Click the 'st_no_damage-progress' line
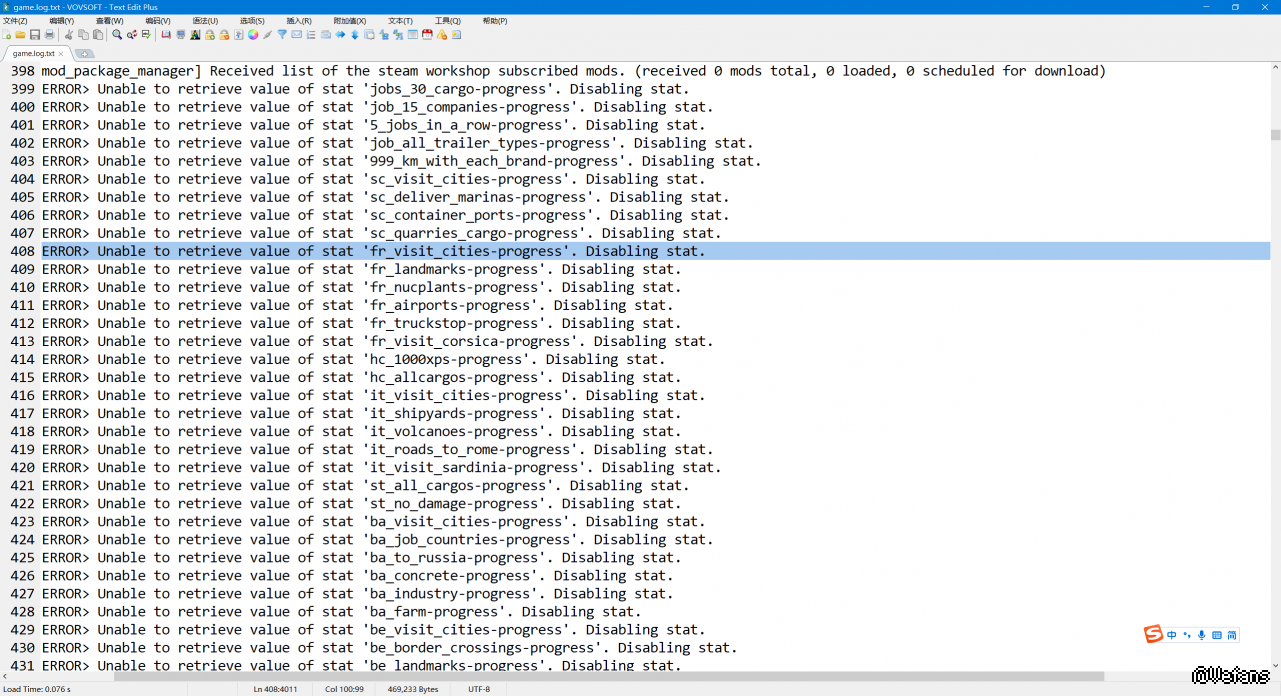This screenshot has height=696, width=1281. 362,503
